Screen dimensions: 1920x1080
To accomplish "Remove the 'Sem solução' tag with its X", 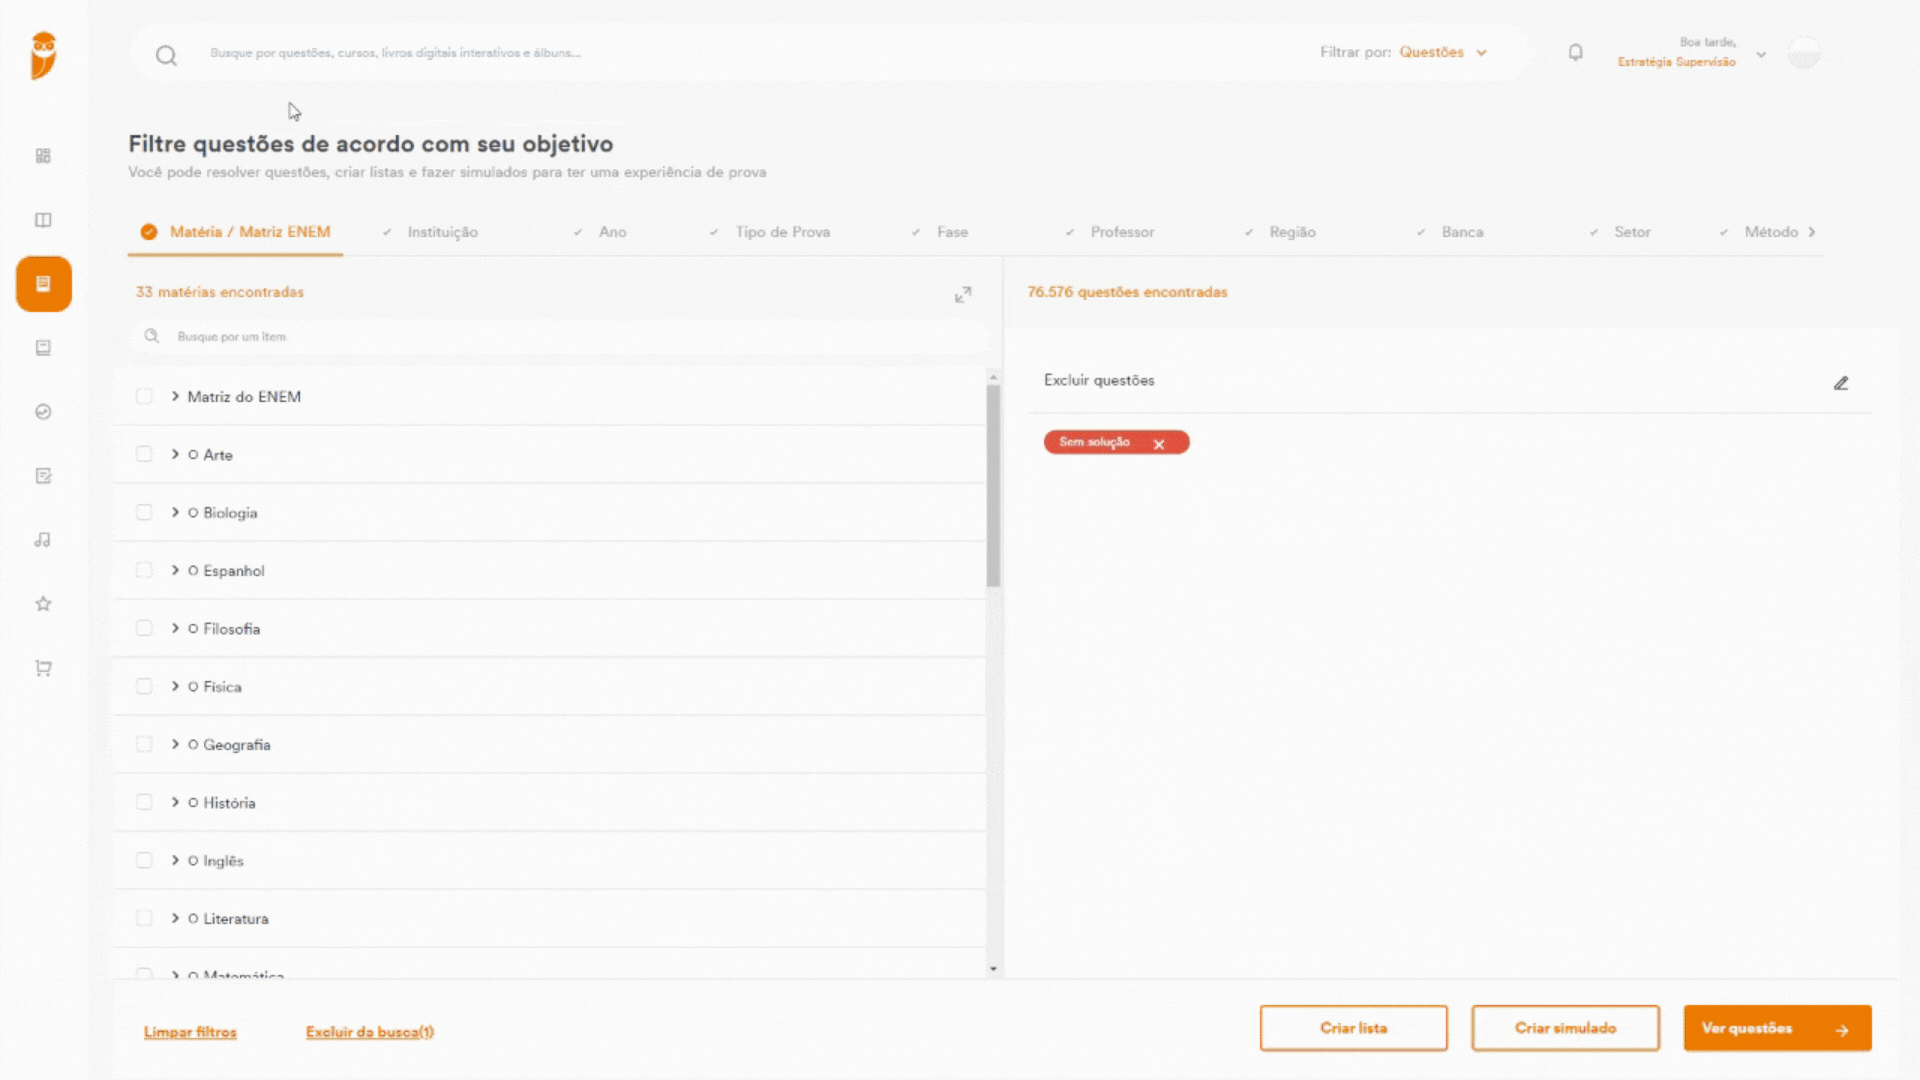I will pos(1159,444).
